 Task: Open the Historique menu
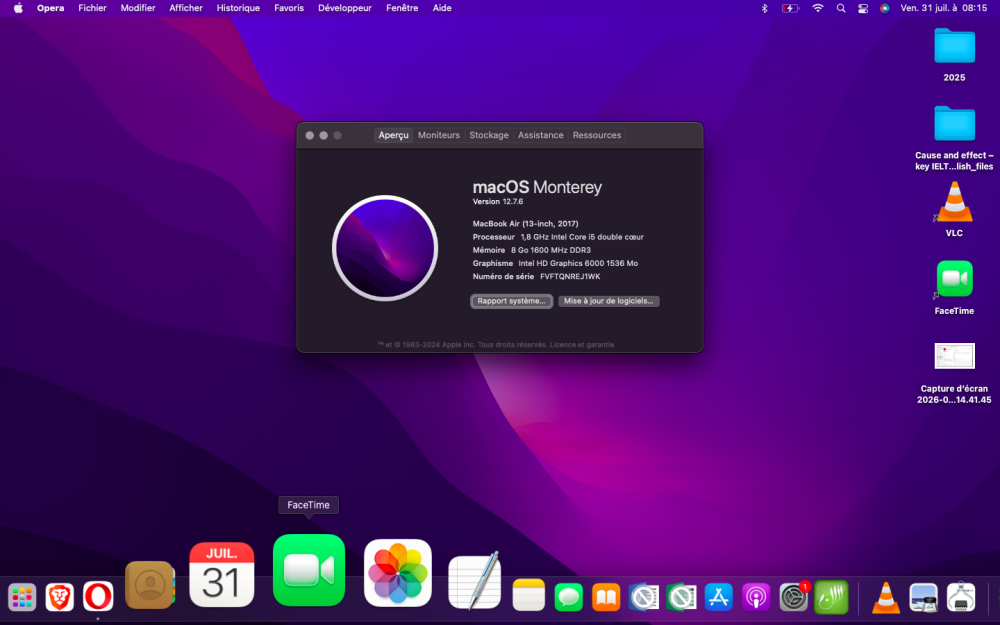coord(238,8)
